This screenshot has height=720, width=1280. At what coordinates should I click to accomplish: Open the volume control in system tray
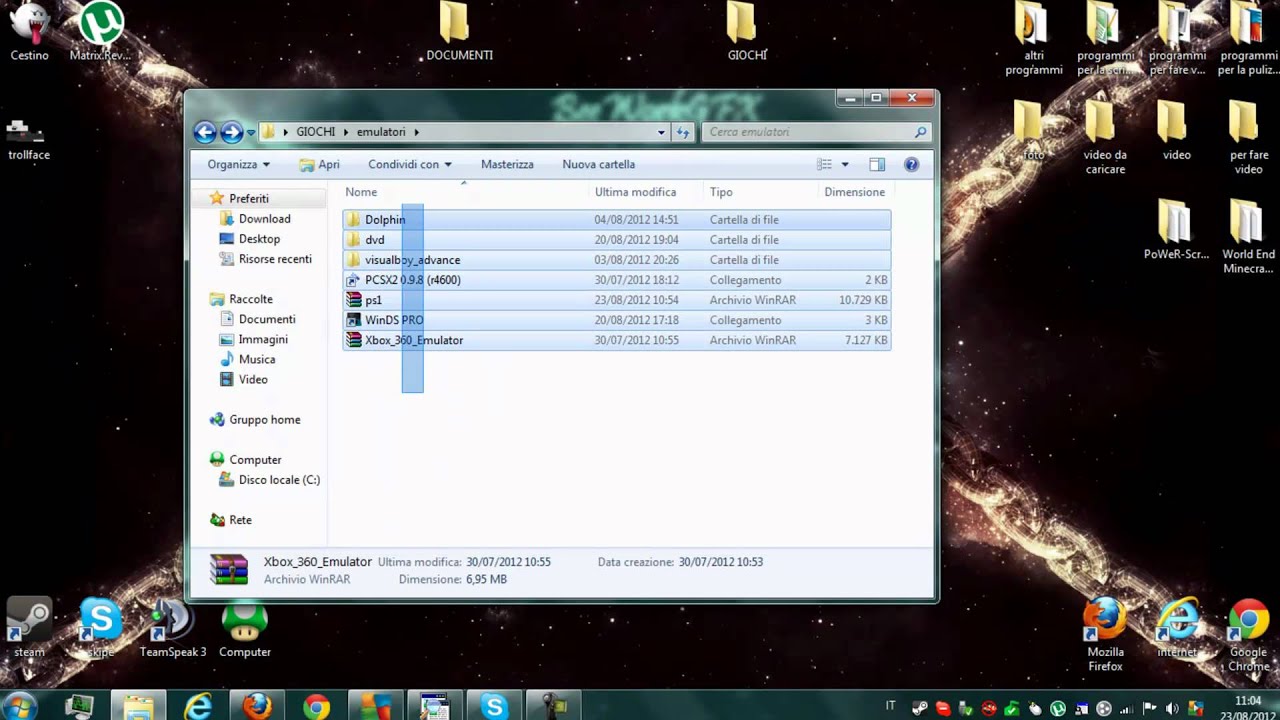click(x=1171, y=708)
